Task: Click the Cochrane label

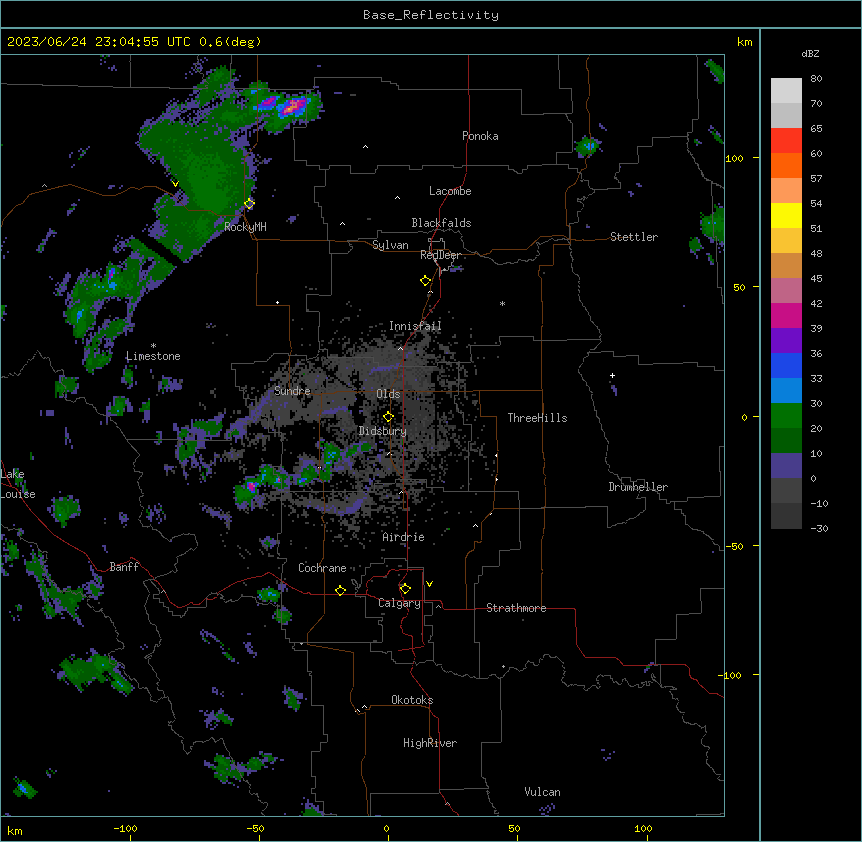Action: [322, 568]
